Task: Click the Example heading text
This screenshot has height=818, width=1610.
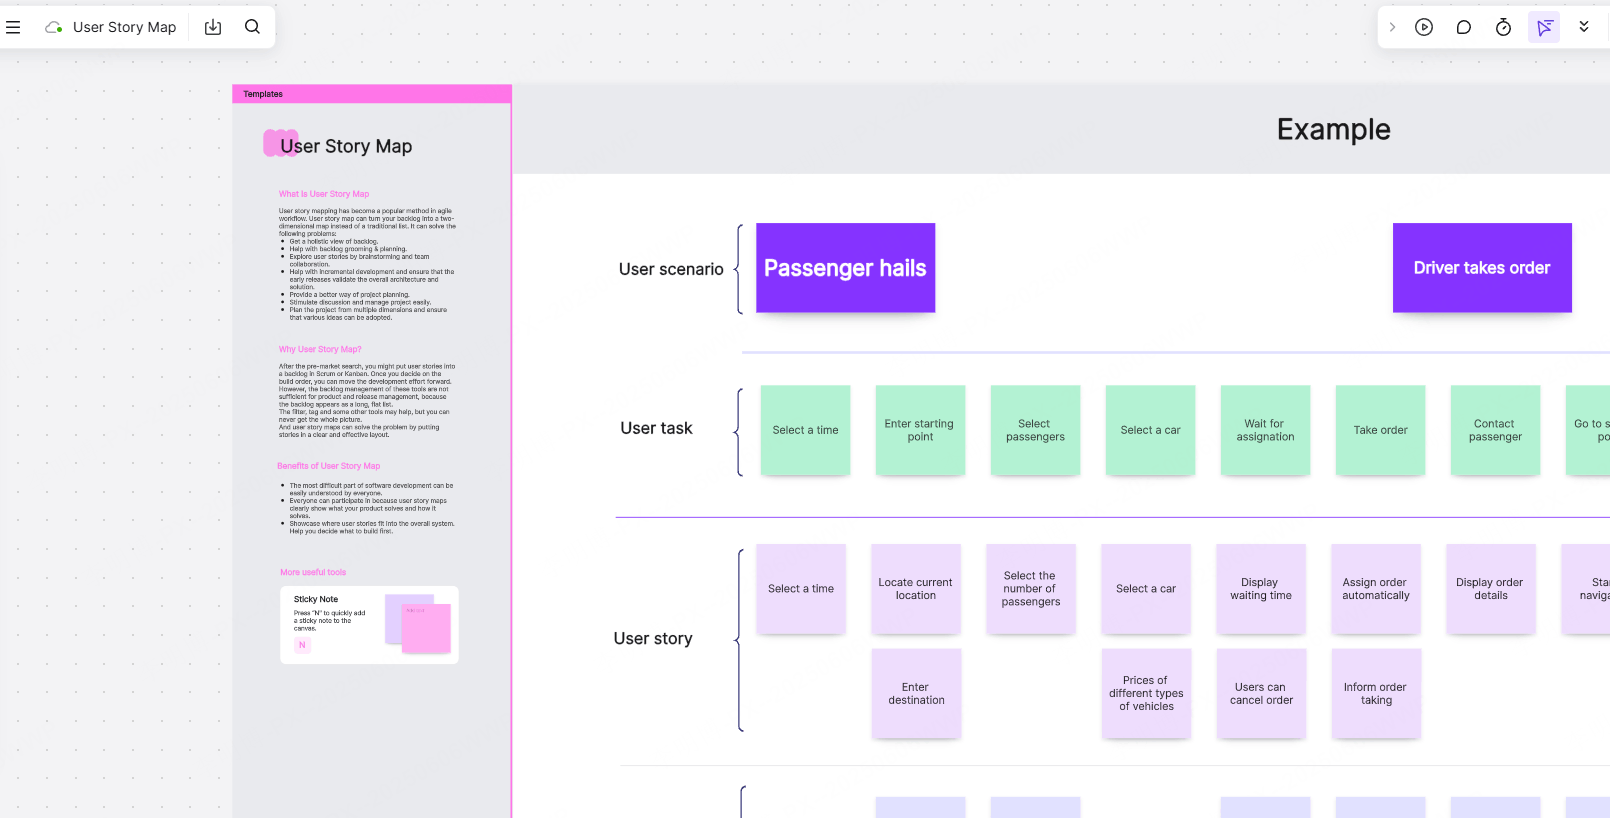Action: [1333, 129]
